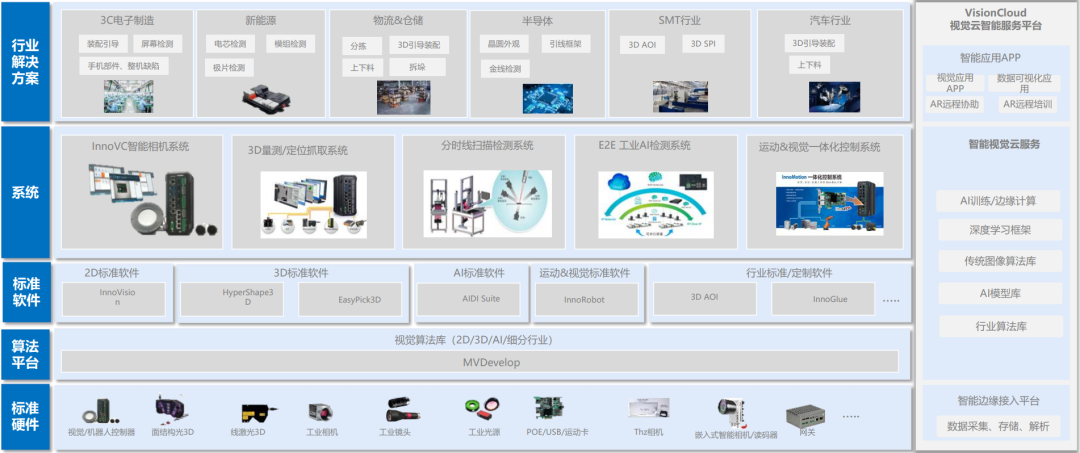Click the 数据可视化应用 box

pos(1024,84)
